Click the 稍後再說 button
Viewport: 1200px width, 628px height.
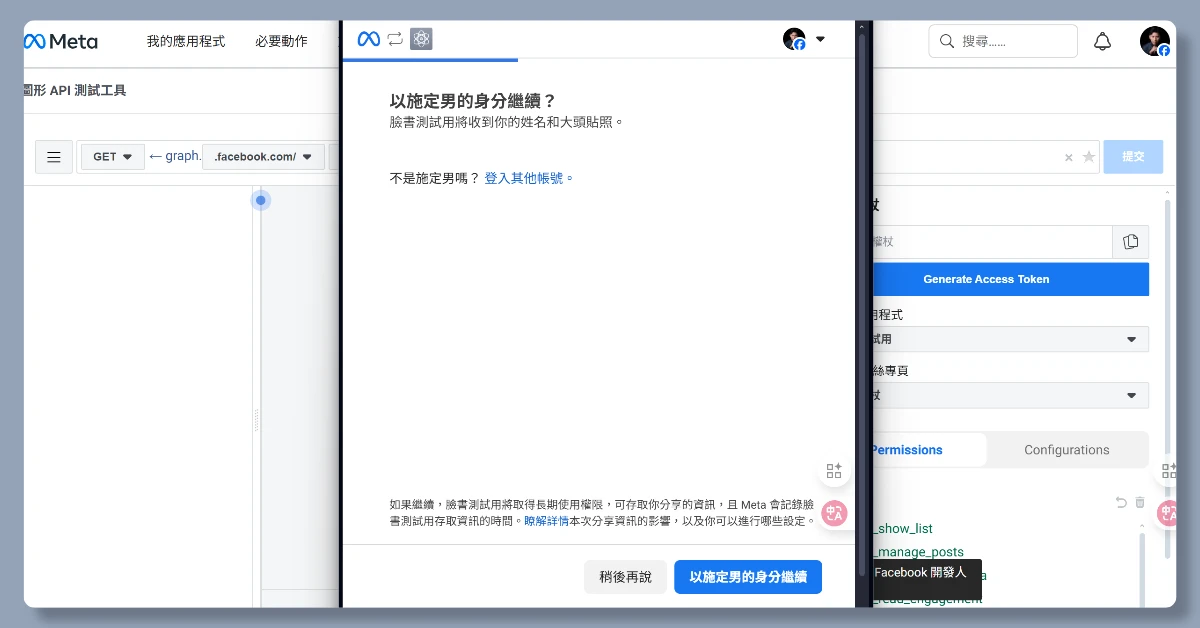pyautogui.click(x=625, y=577)
